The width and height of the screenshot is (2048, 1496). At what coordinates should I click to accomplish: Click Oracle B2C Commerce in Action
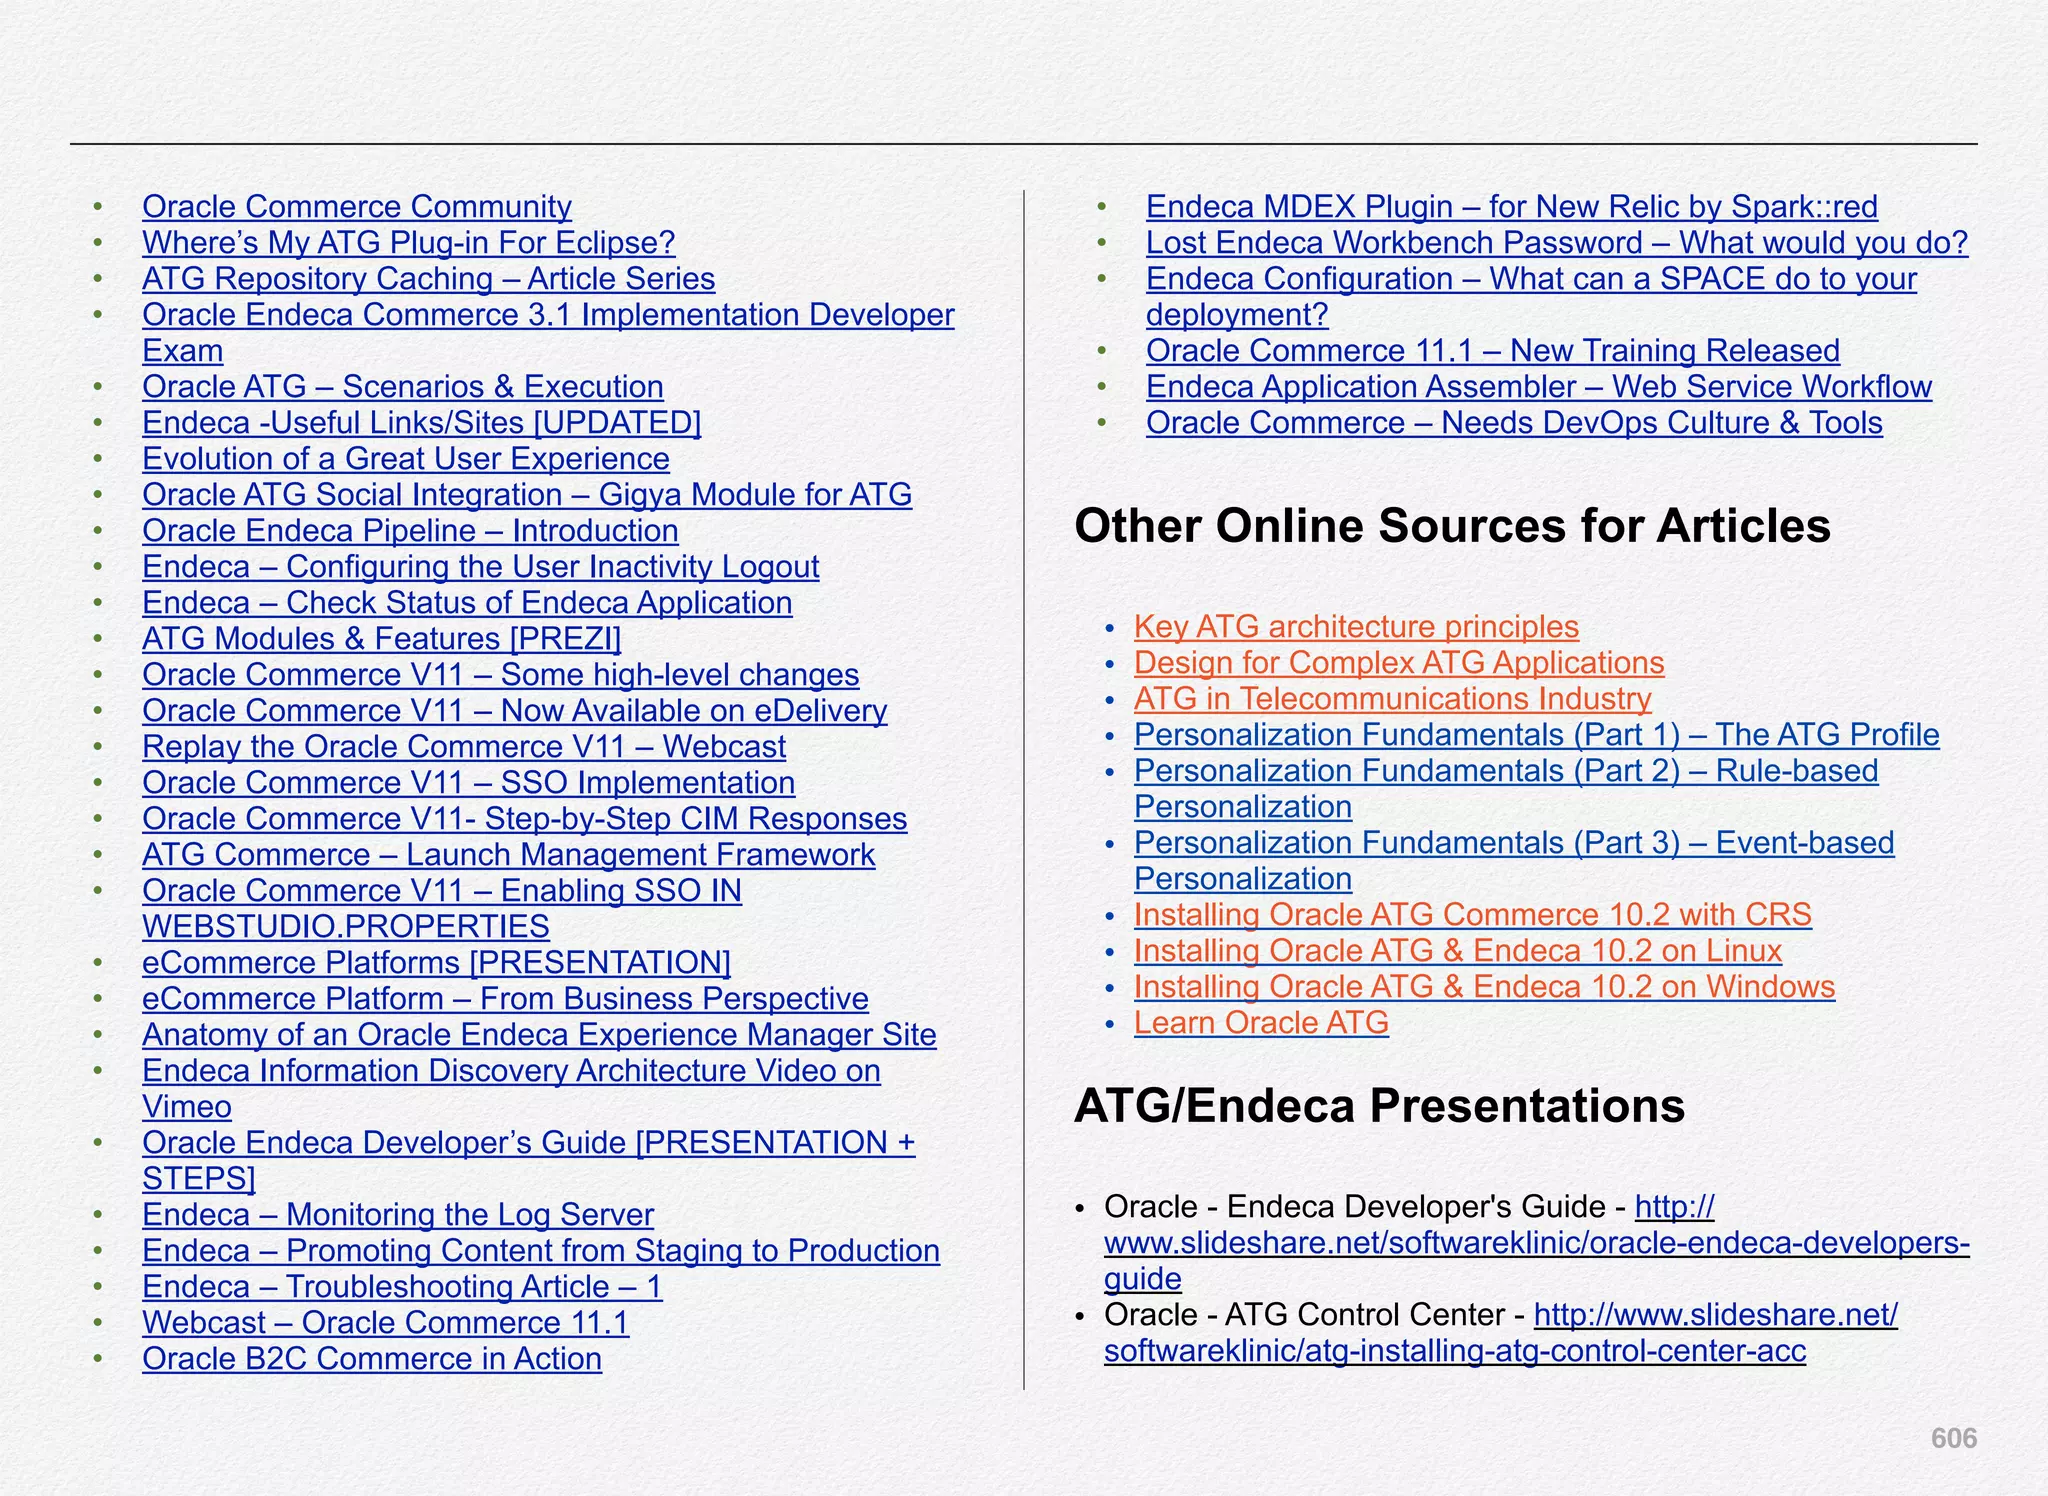click(372, 1359)
